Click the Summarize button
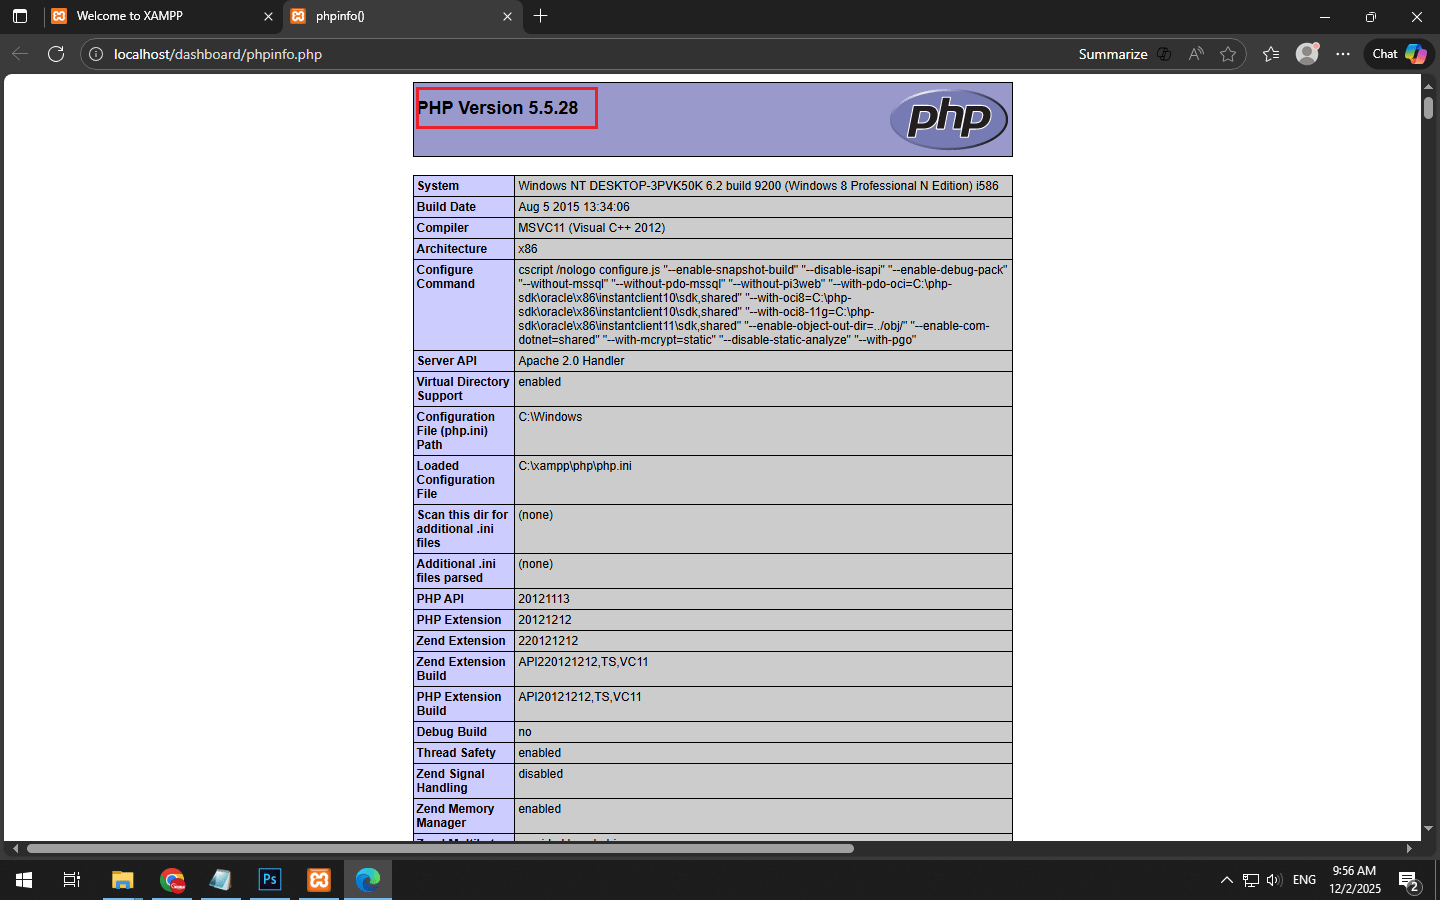 pyautogui.click(x=1112, y=54)
